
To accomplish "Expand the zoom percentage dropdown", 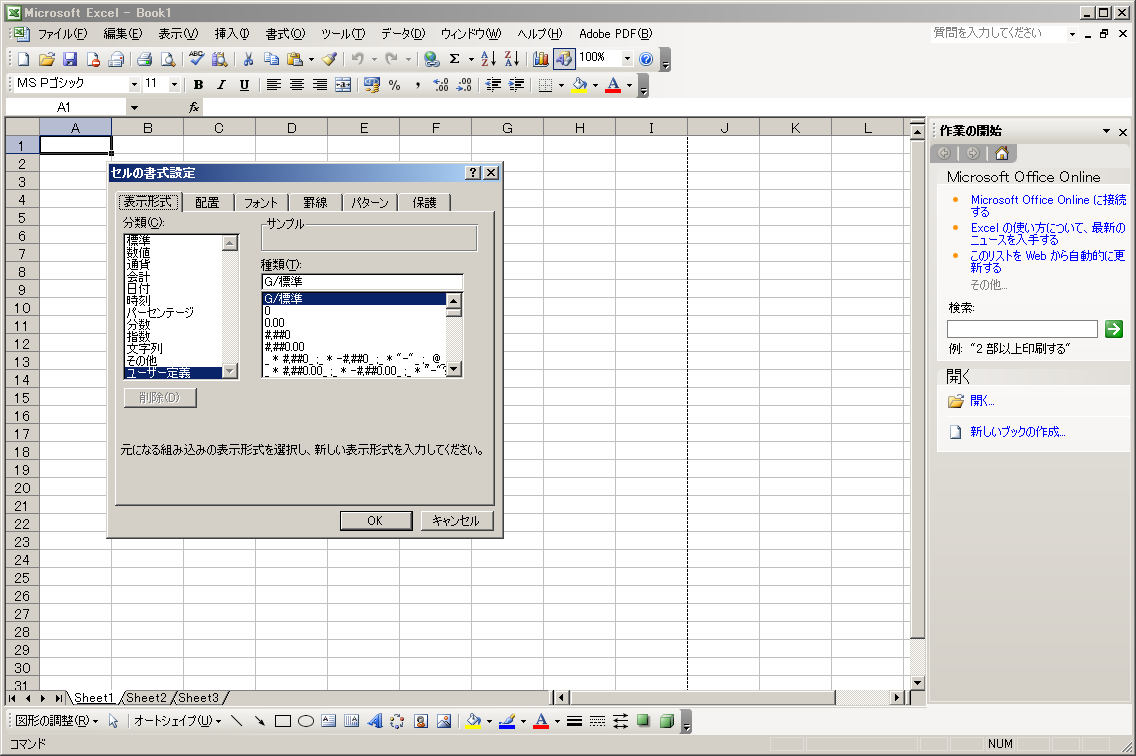I will pos(627,59).
